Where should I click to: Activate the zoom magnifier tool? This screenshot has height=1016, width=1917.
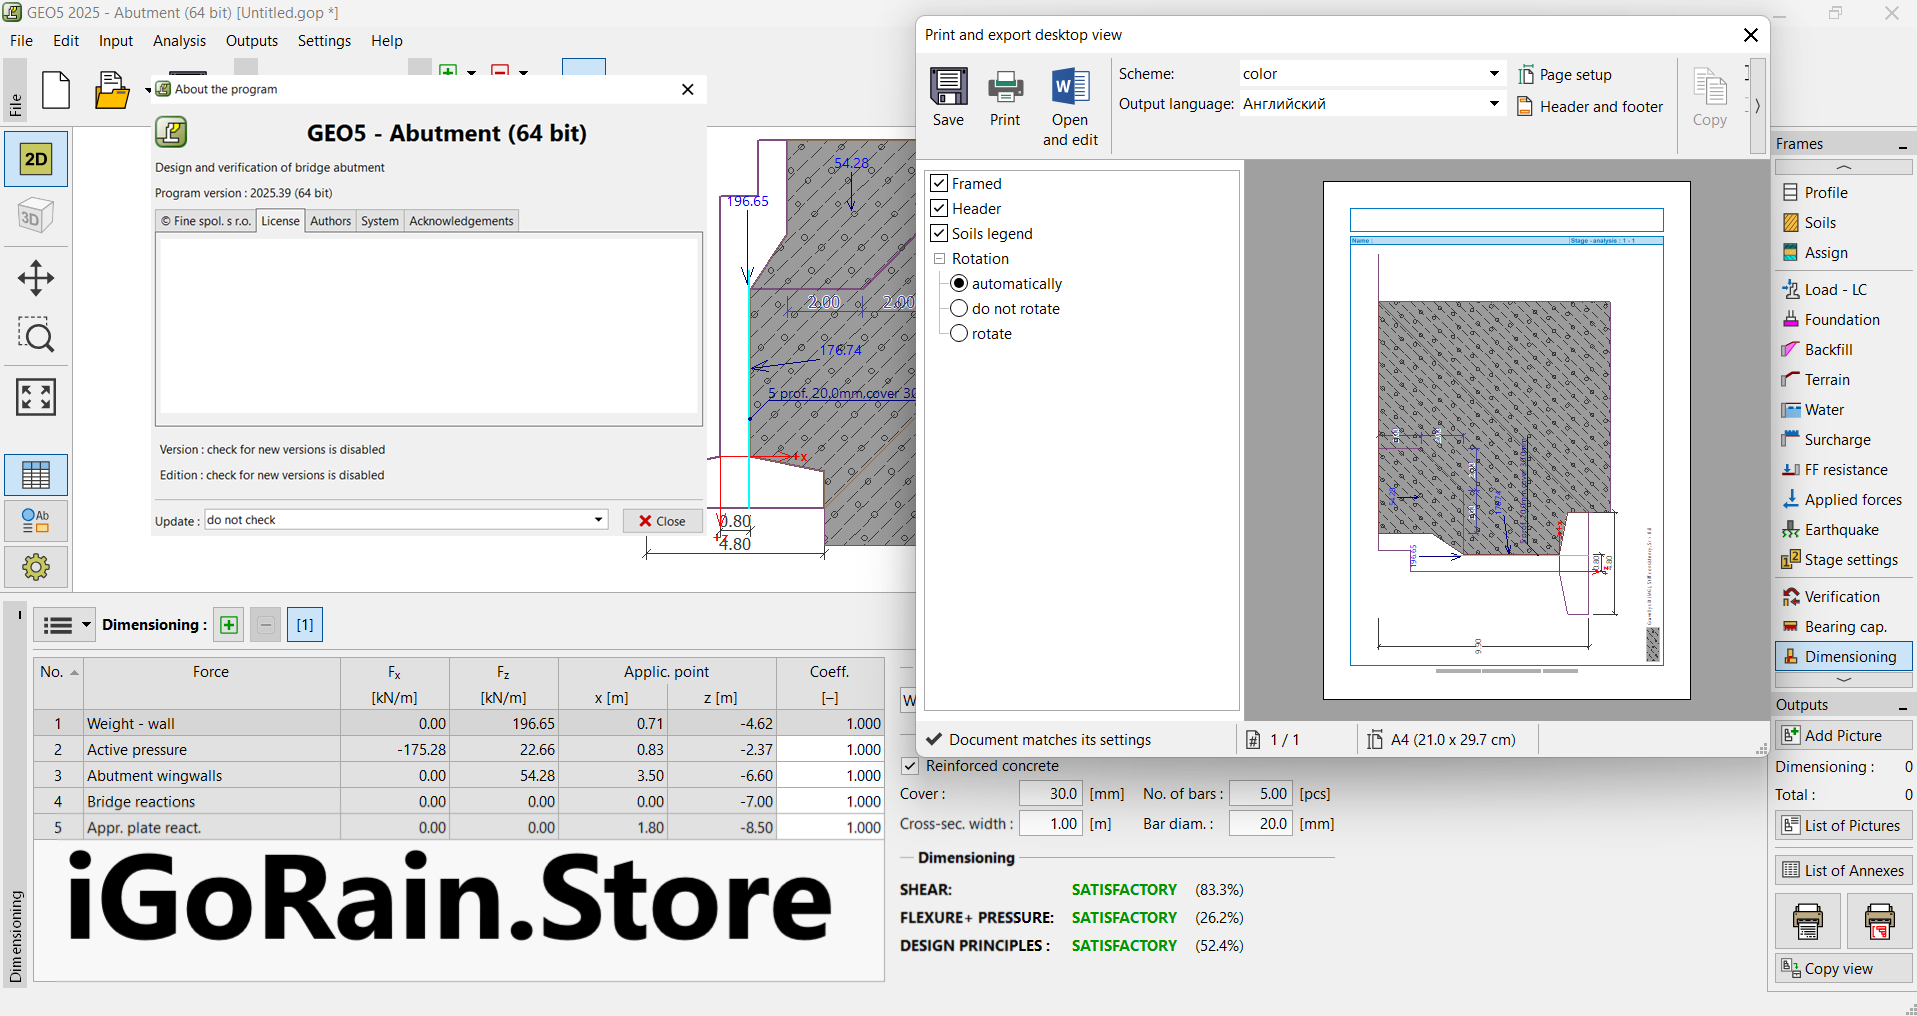[x=36, y=336]
